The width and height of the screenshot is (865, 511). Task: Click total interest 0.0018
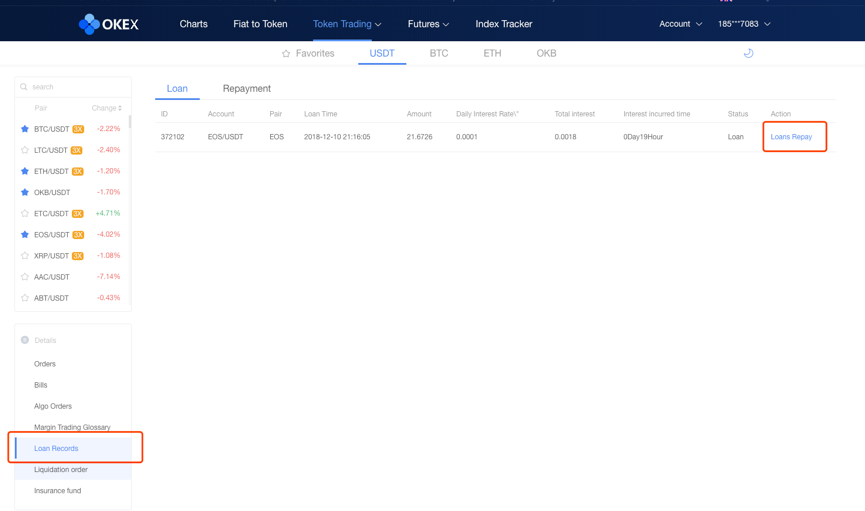[x=565, y=136]
